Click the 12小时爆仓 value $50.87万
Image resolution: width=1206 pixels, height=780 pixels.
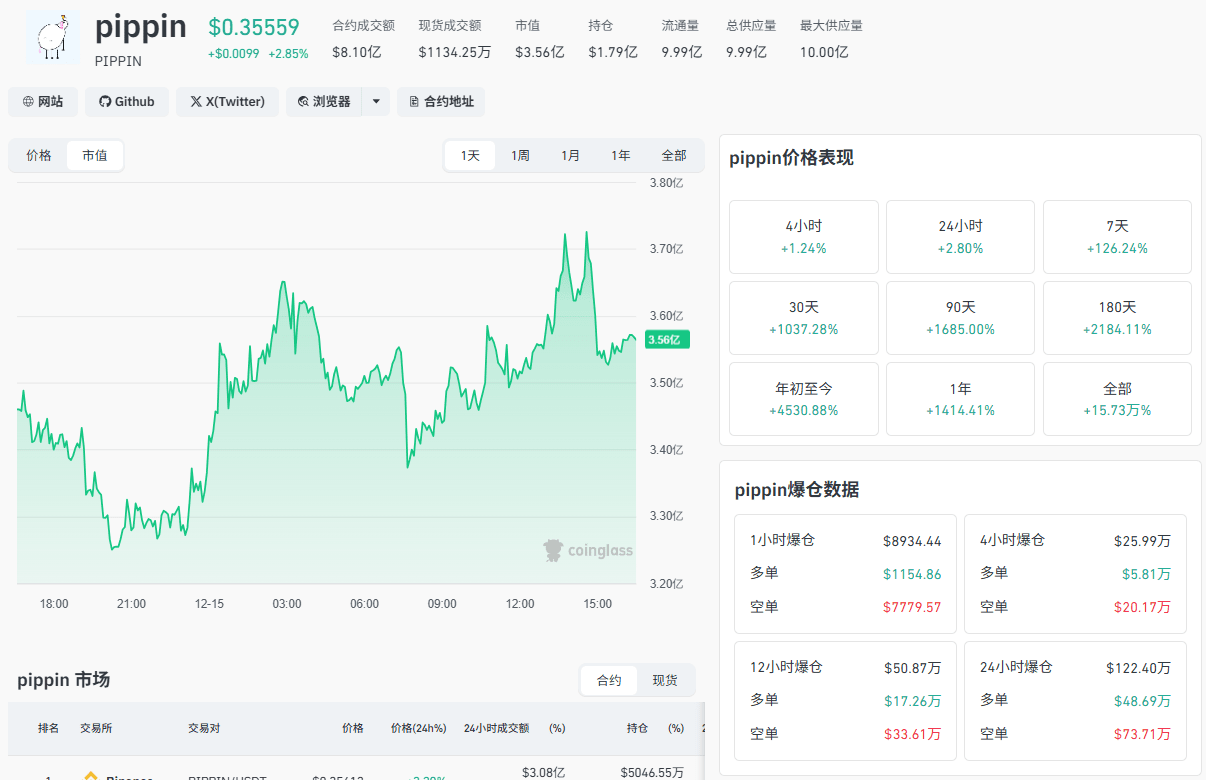912,667
